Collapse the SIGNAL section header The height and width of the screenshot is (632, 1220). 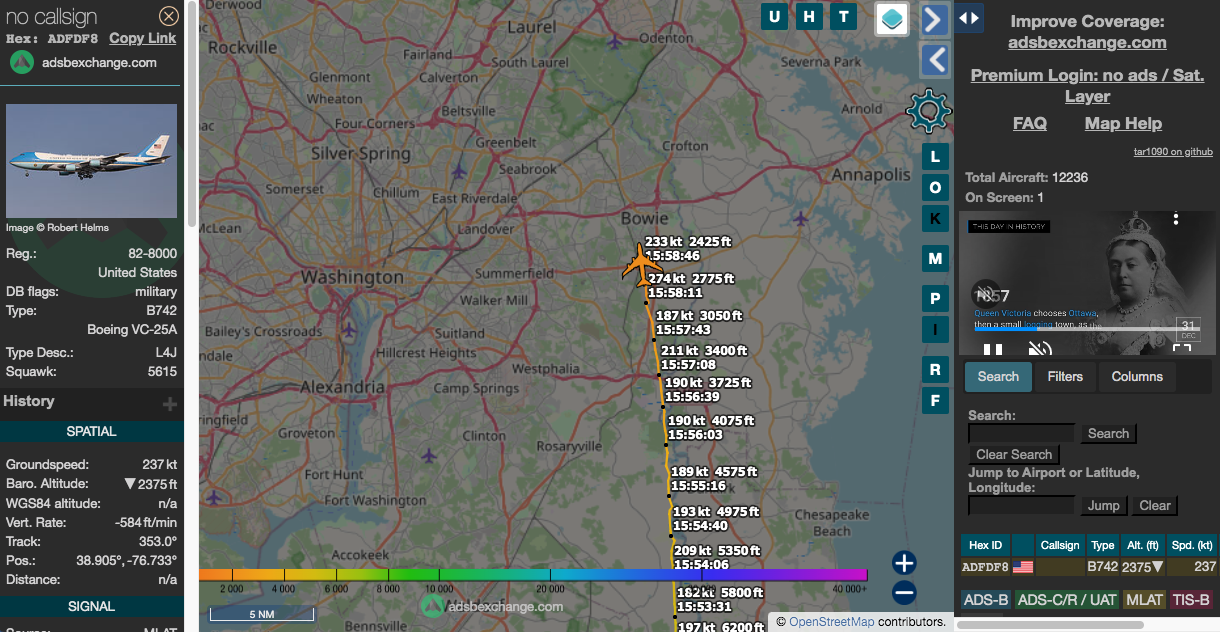pos(92,606)
